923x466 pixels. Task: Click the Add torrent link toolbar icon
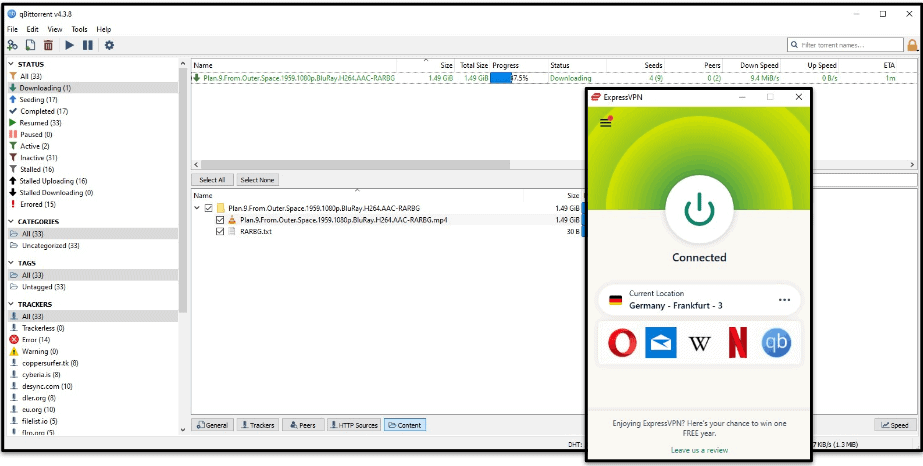[13, 45]
